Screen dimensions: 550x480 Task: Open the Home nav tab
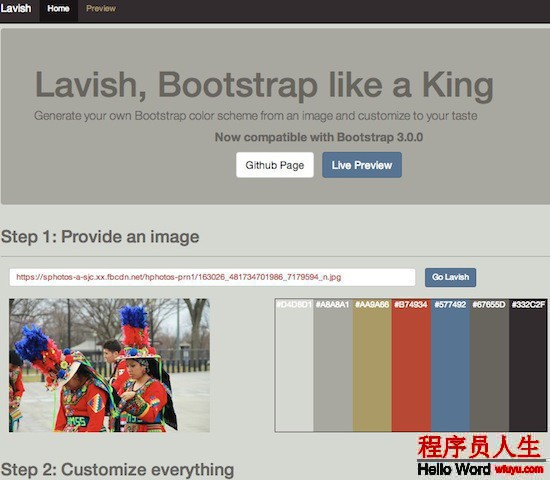[58, 9]
